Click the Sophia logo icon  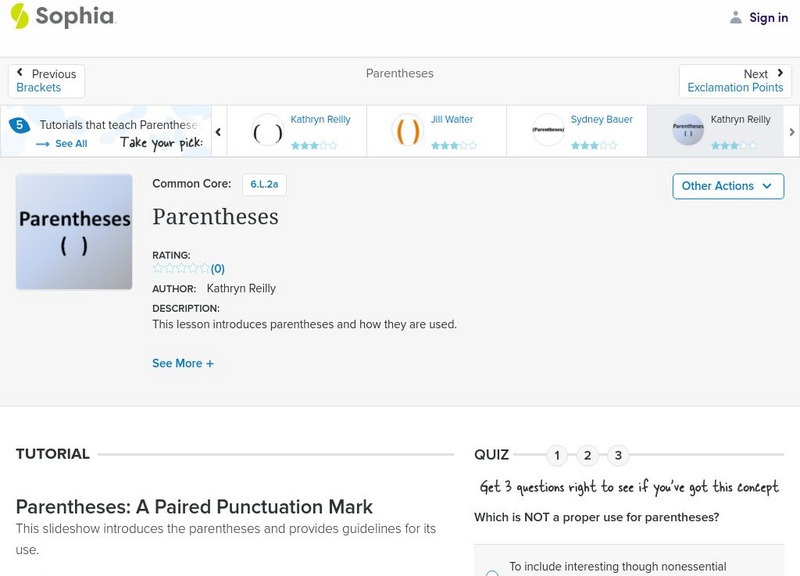[20, 16]
